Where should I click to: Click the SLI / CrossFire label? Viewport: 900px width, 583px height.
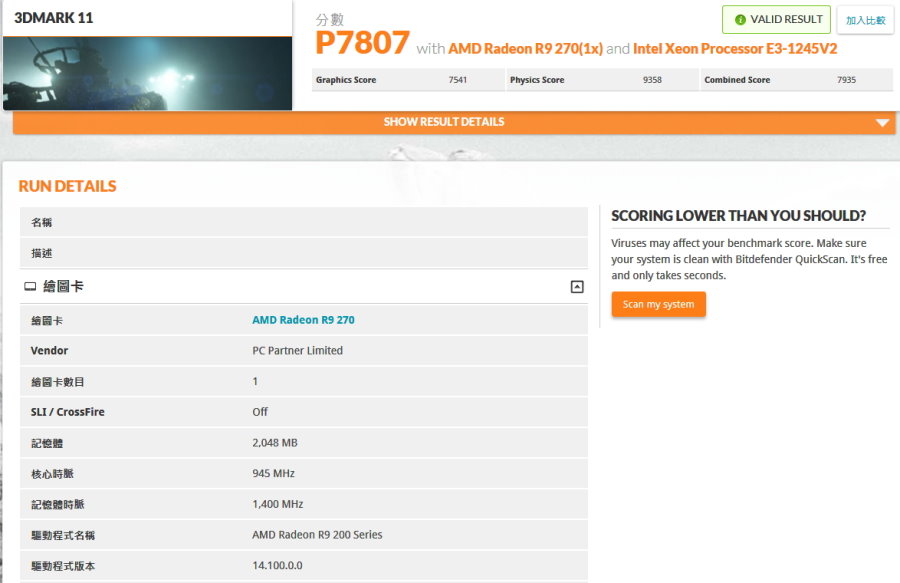pyautogui.click(x=68, y=412)
